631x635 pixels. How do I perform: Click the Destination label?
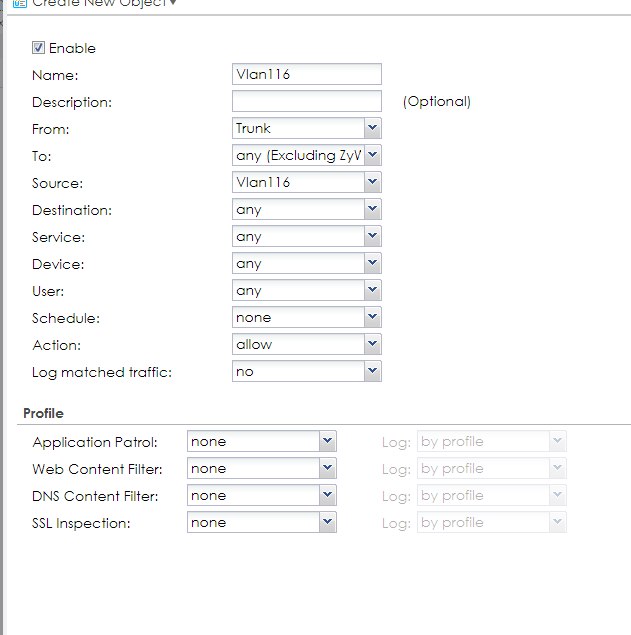[72, 210]
